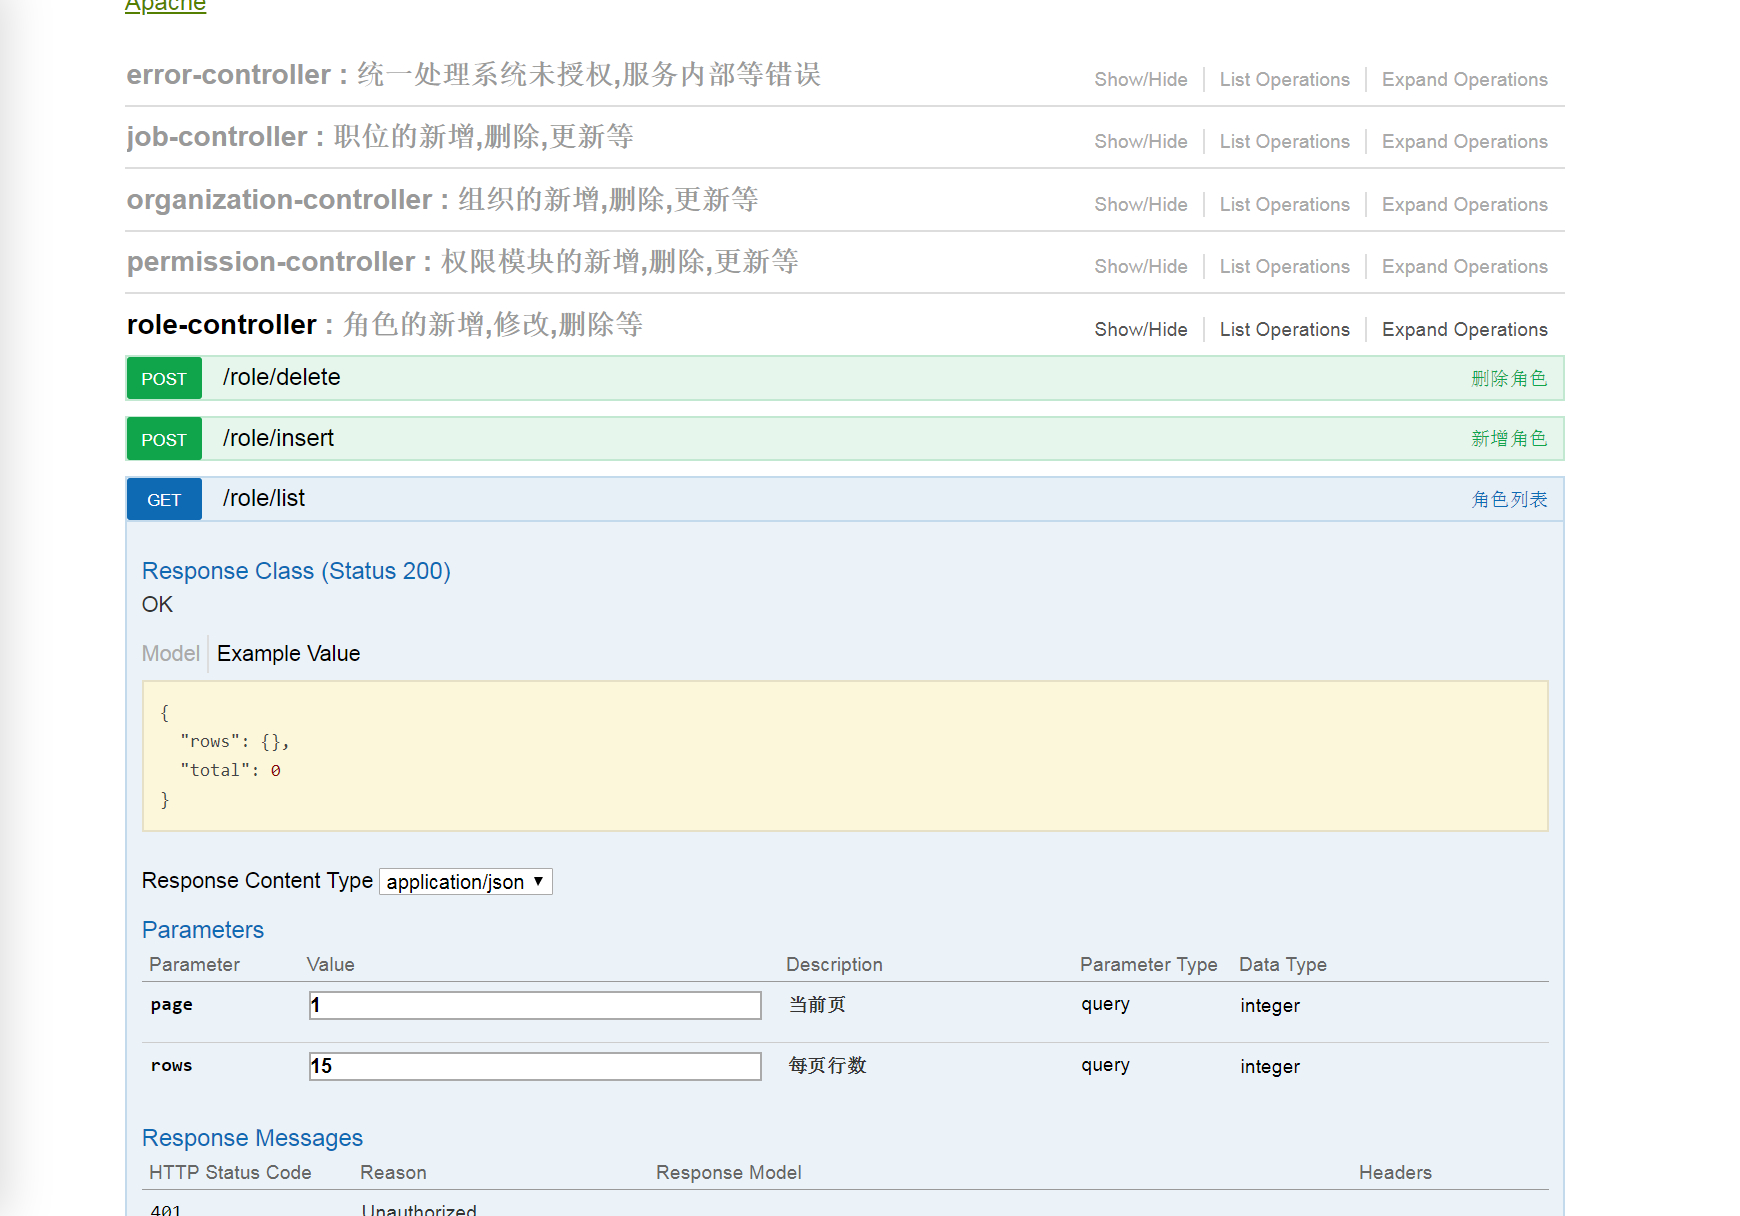Click the Unauthorized reason text

(419, 1209)
